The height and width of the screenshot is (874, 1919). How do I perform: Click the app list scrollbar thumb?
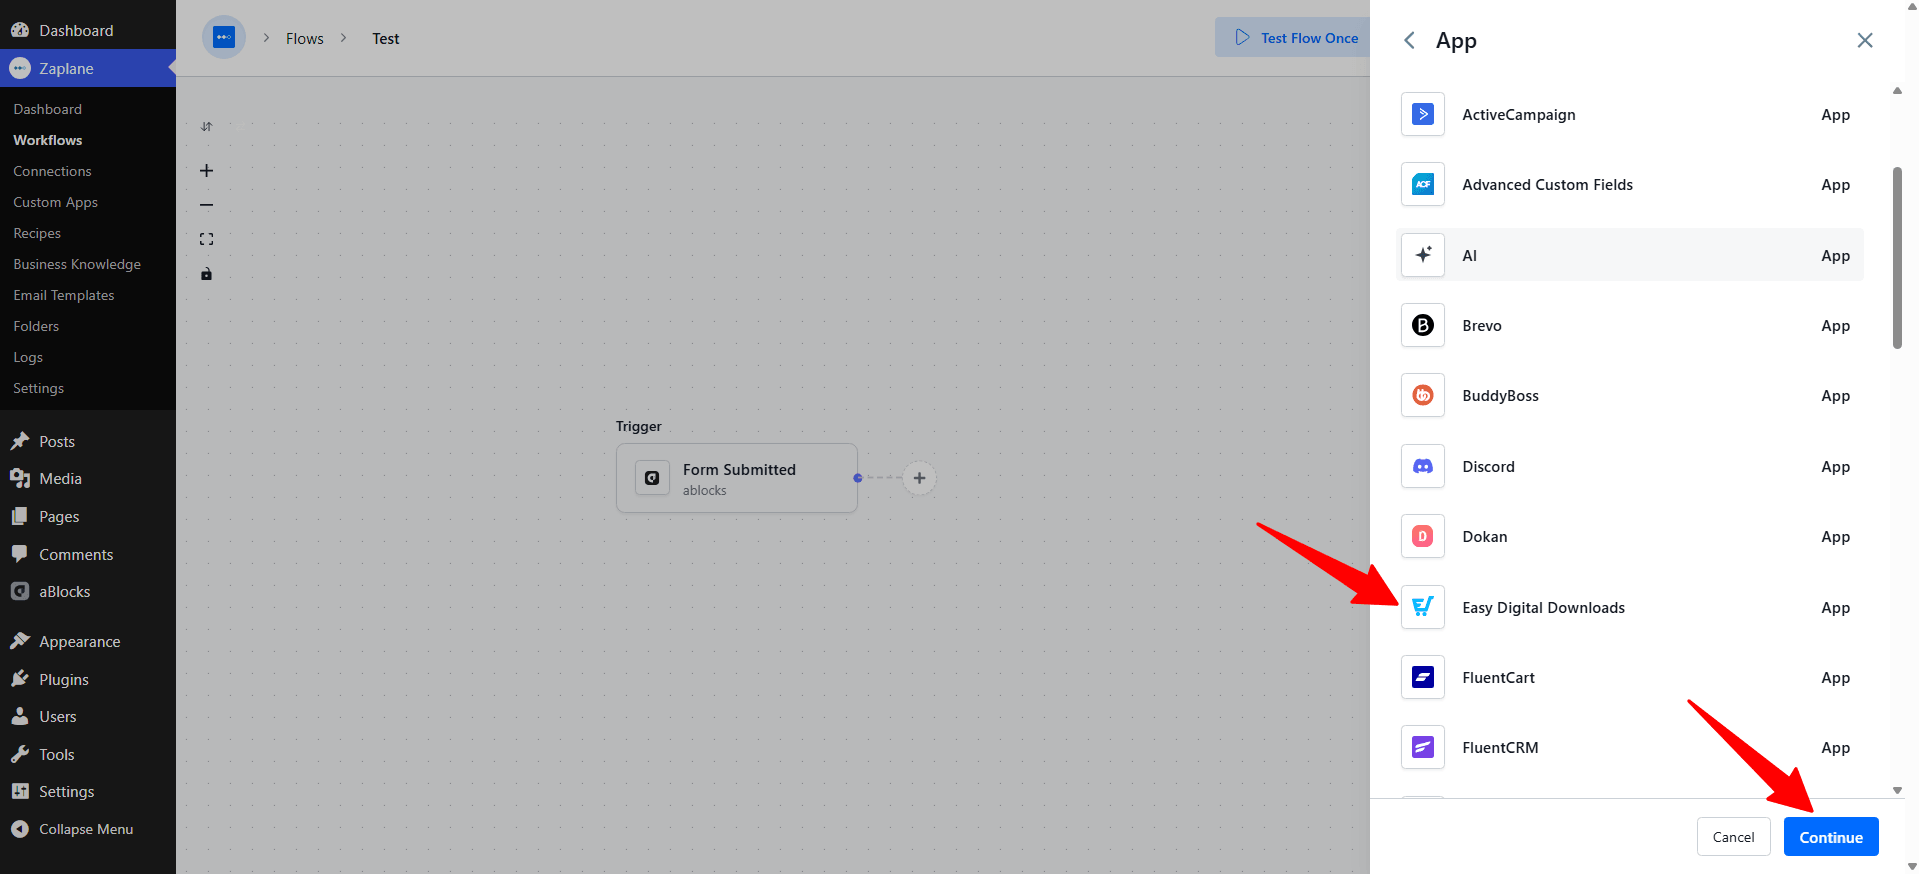[1897, 258]
